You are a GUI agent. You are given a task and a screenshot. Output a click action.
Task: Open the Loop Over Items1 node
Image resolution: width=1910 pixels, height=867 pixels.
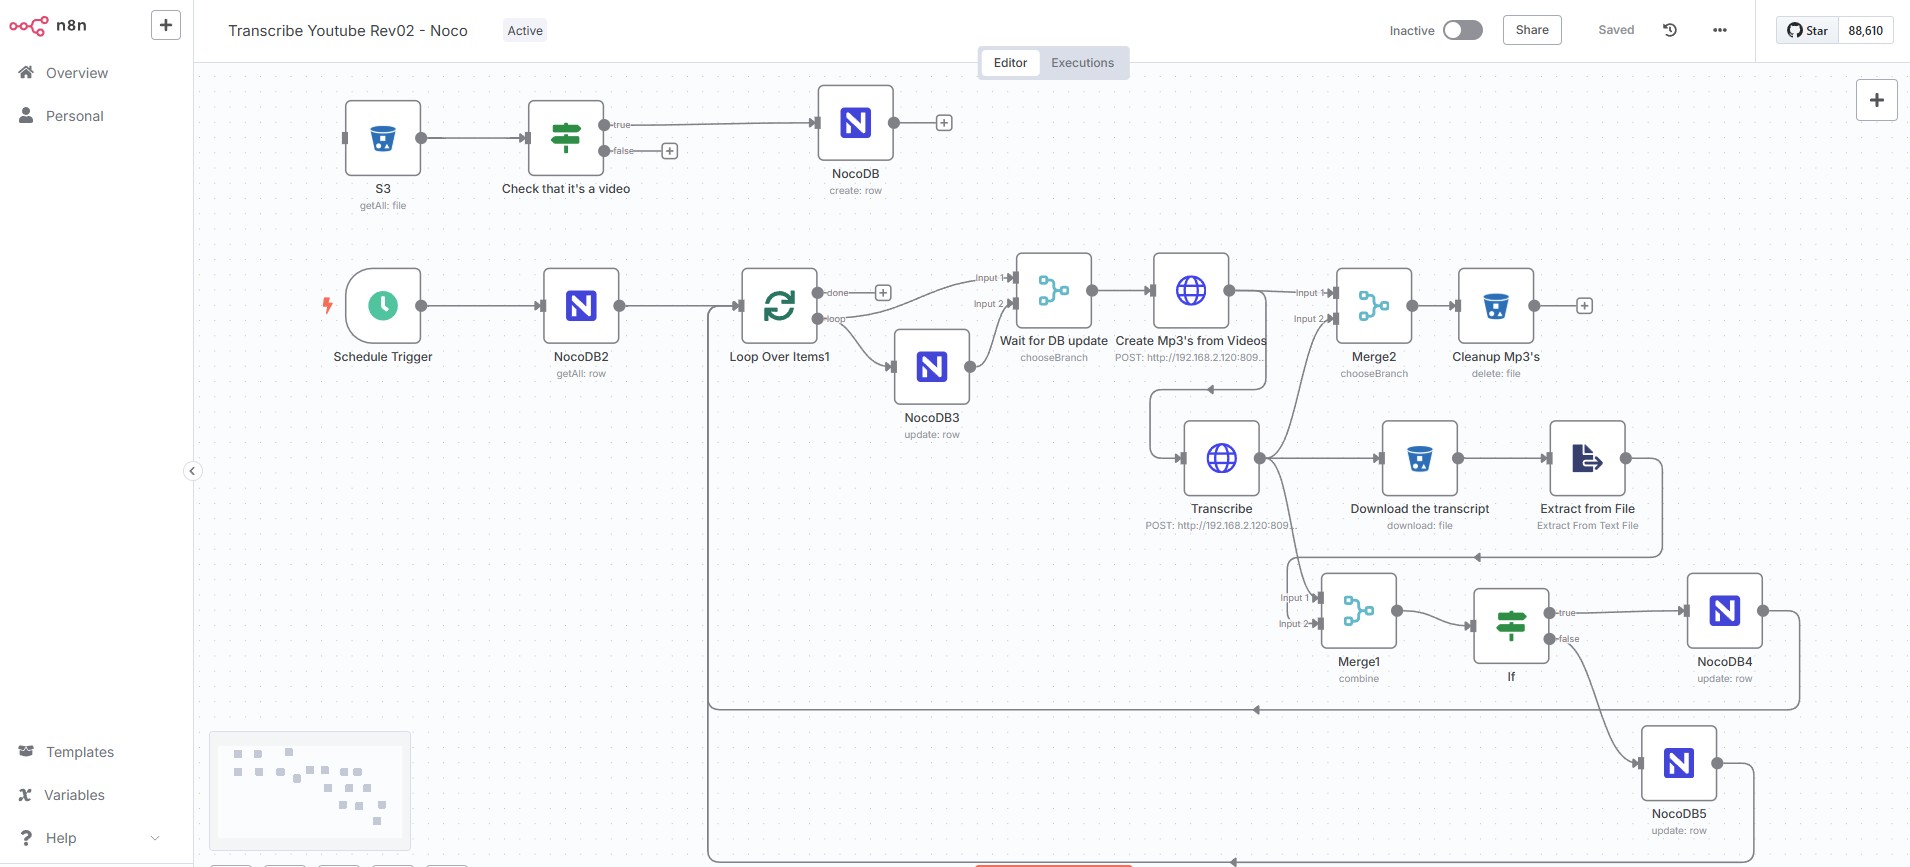(779, 306)
